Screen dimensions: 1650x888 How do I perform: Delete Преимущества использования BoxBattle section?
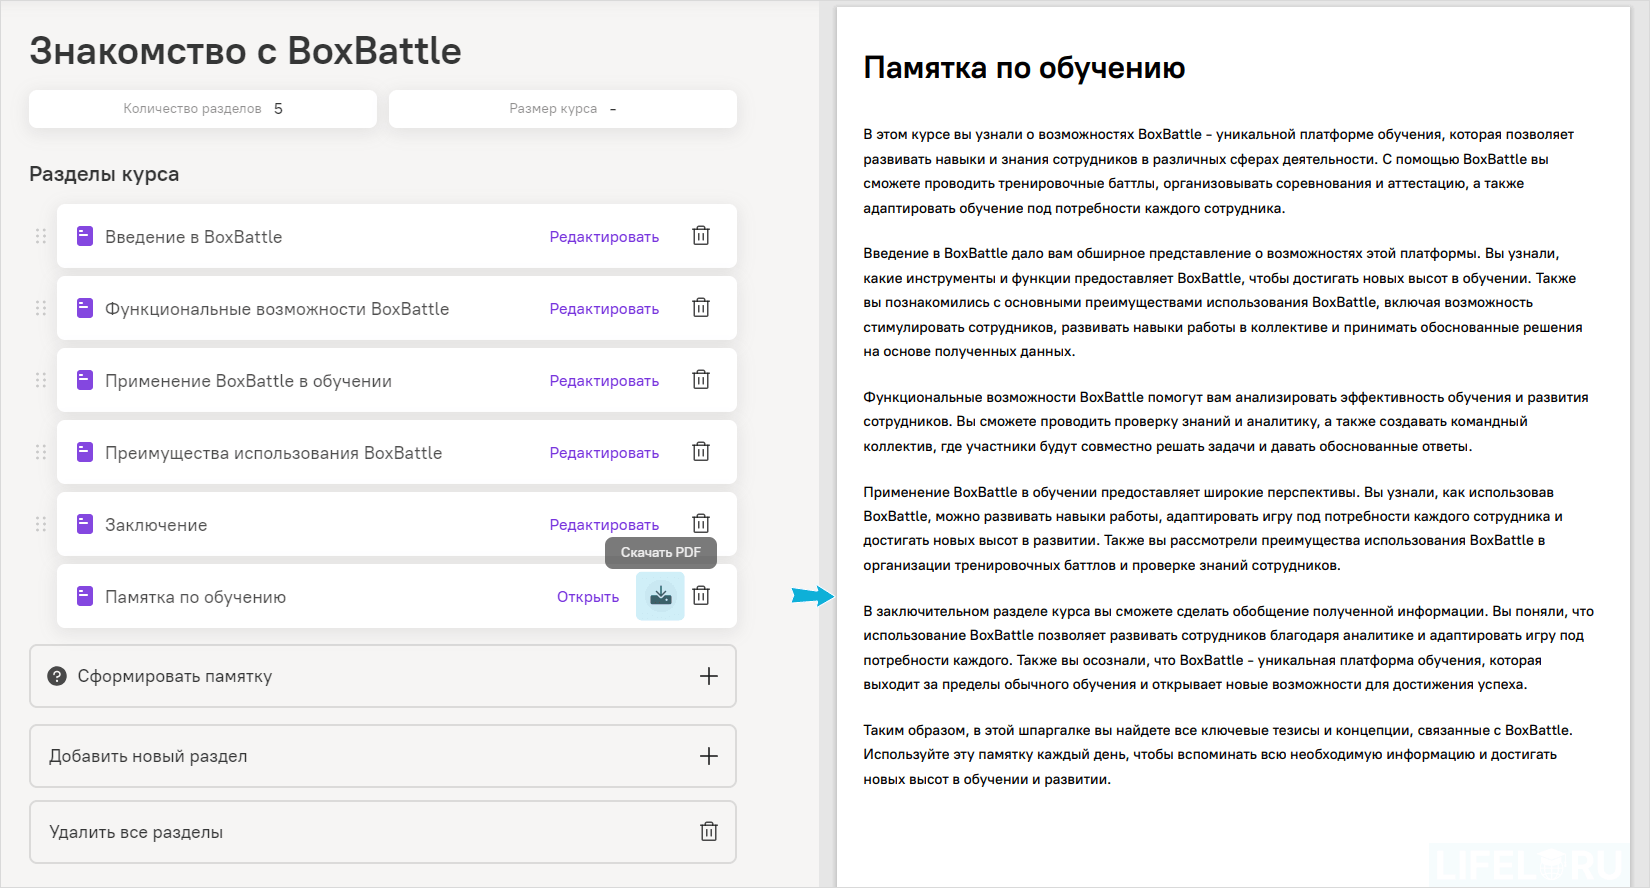tap(701, 452)
